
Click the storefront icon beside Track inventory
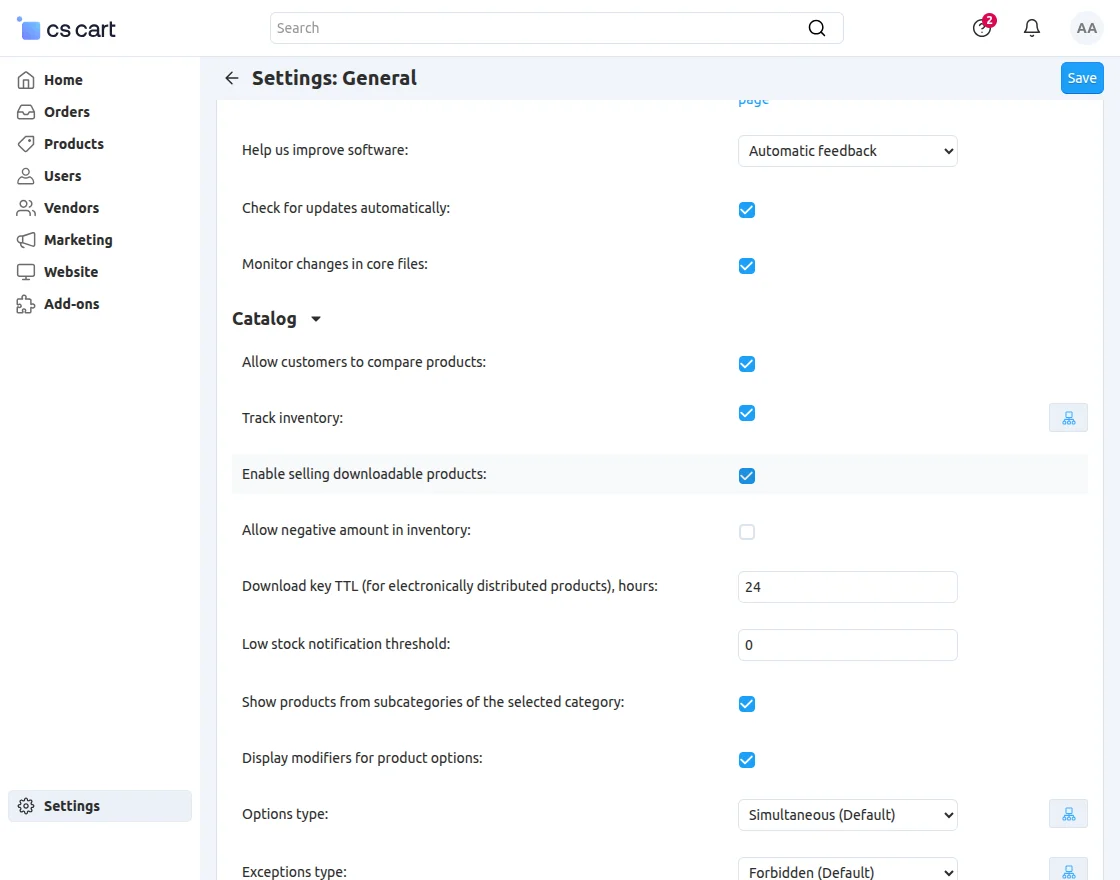[x=1068, y=417]
